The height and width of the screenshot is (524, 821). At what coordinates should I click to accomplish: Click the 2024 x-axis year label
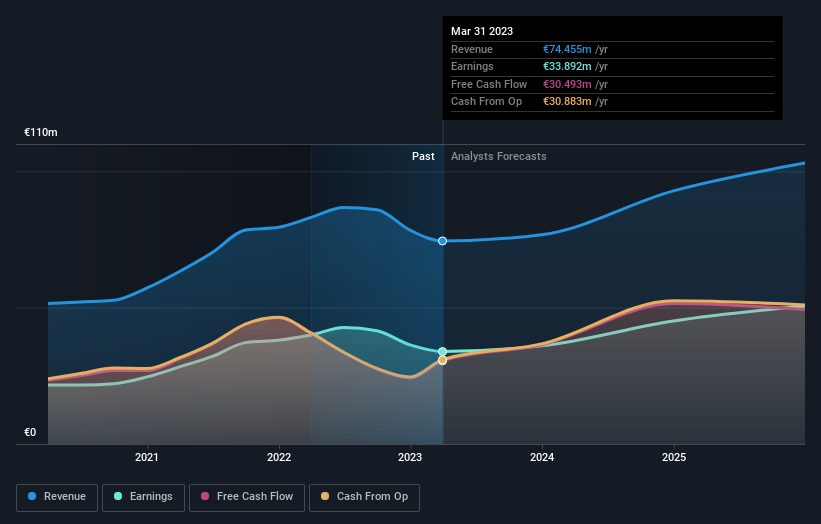coord(542,457)
